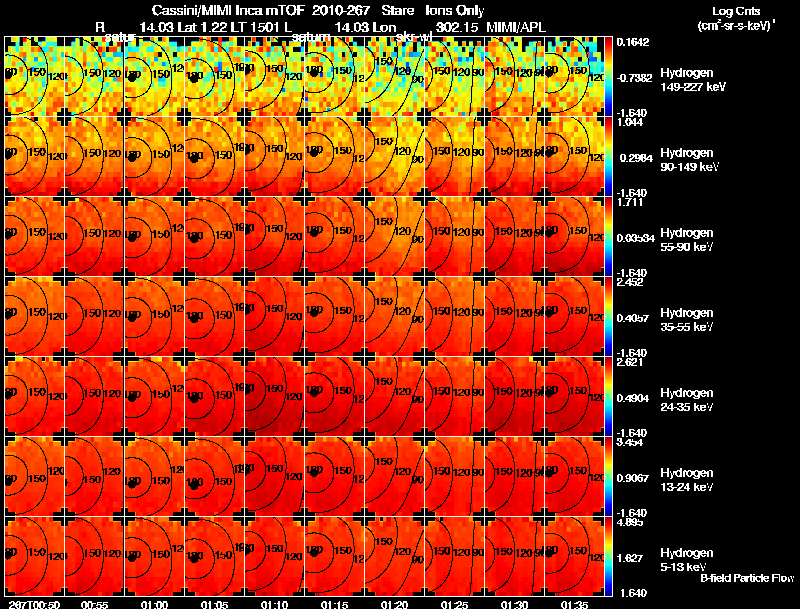Click the Hydrogen 90-149 keV row label
The image size is (800, 609).
click(x=689, y=160)
